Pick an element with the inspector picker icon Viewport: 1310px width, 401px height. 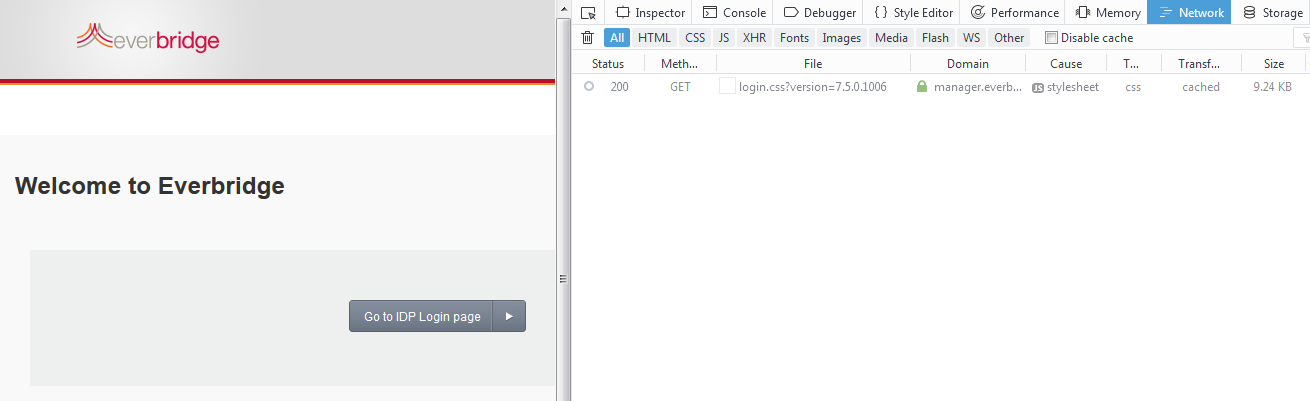588,13
